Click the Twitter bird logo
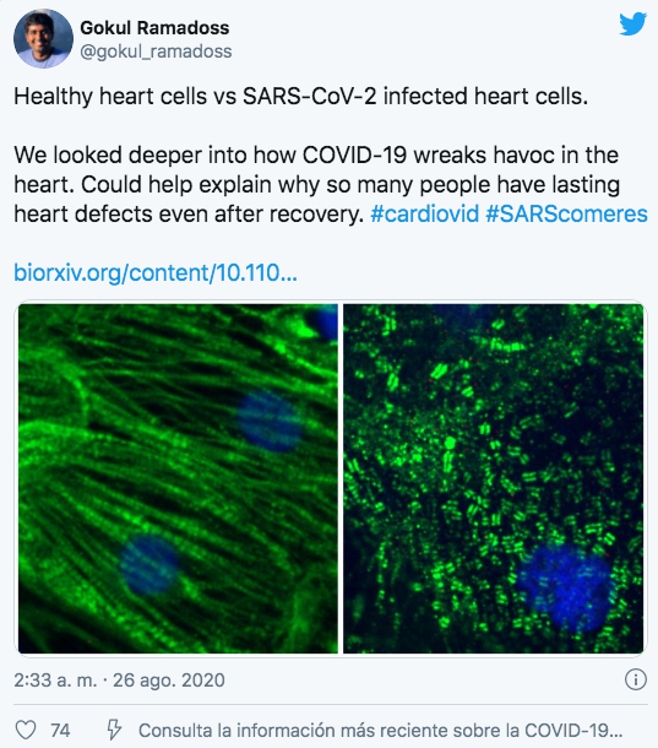 click(x=633, y=24)
